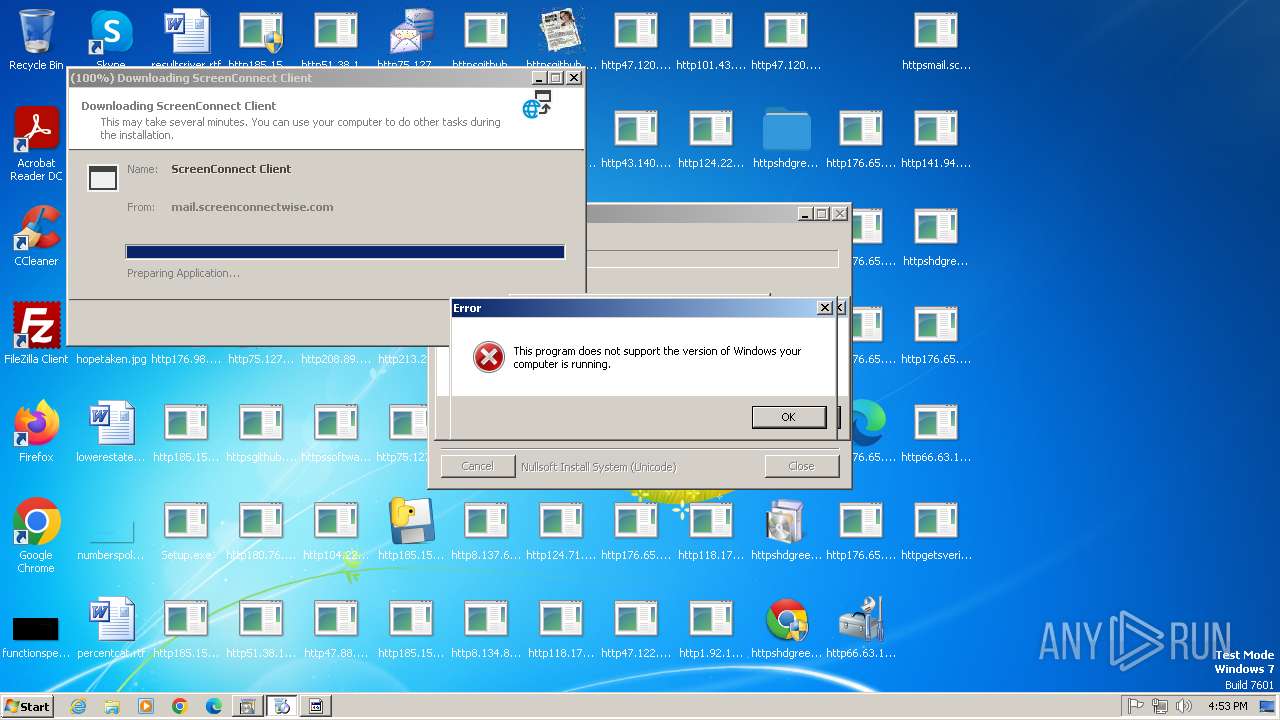Select the httpgetsveri desktop icon
Screen dimensions: 1280x720
coord(936,530)
